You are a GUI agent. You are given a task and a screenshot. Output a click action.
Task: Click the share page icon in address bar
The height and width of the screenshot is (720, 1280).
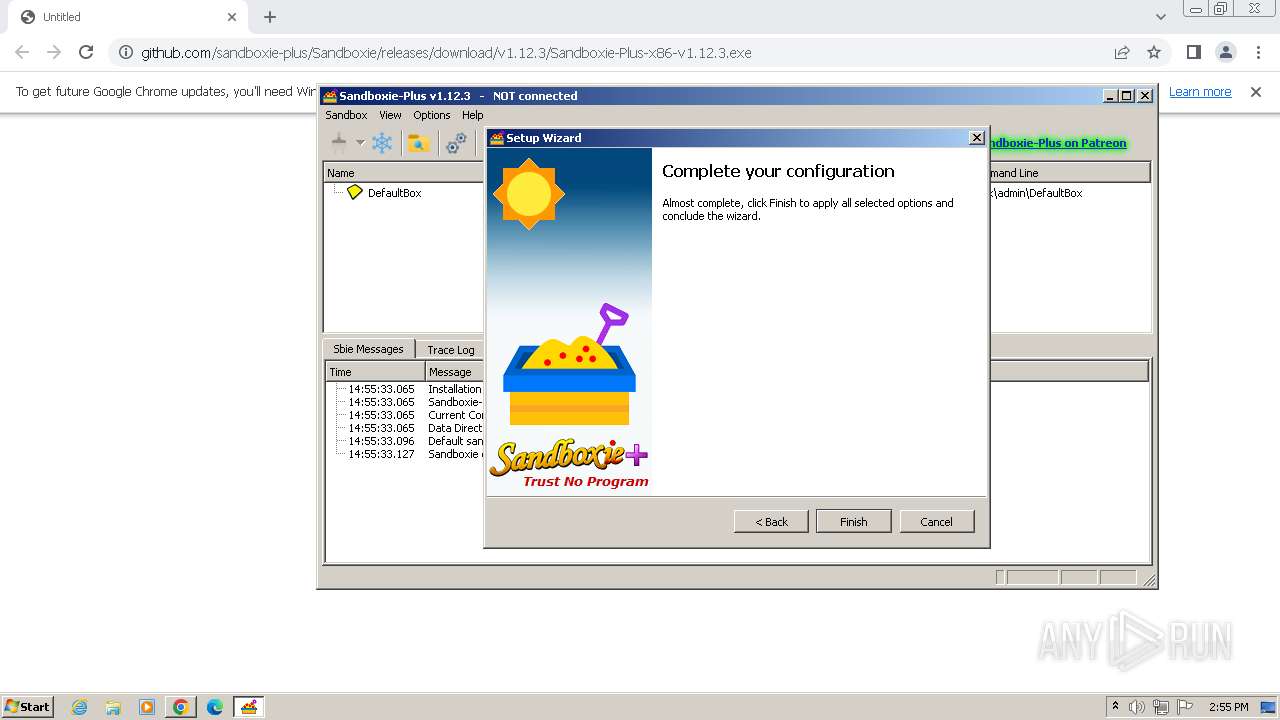click(x=1122, y=52)
